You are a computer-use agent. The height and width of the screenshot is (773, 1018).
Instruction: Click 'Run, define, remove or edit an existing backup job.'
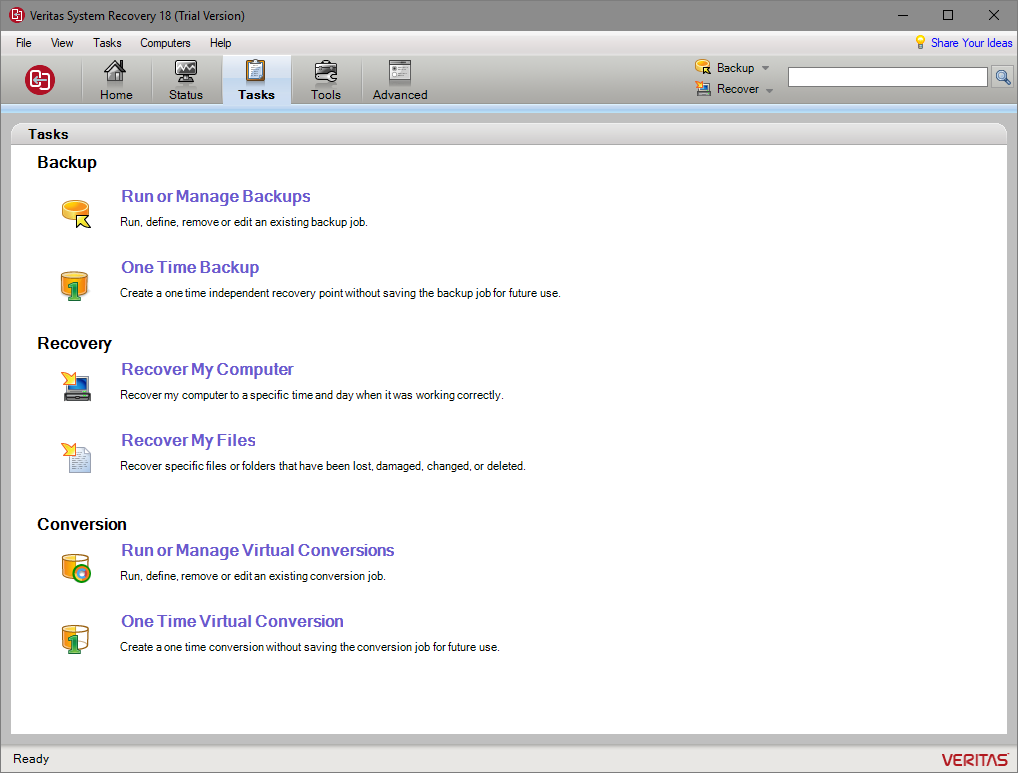tap(243, 222)
